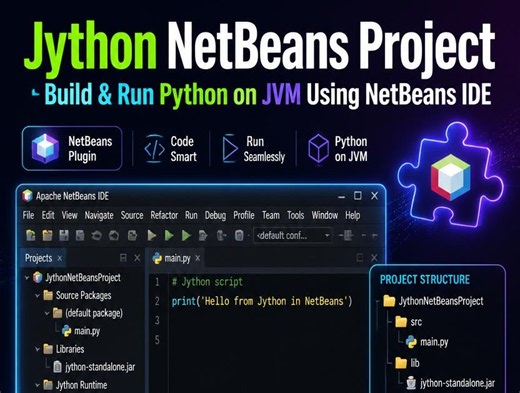
Task: Click jython-standalone.jar file icon in Projects tree
Action: coord(57,367)
